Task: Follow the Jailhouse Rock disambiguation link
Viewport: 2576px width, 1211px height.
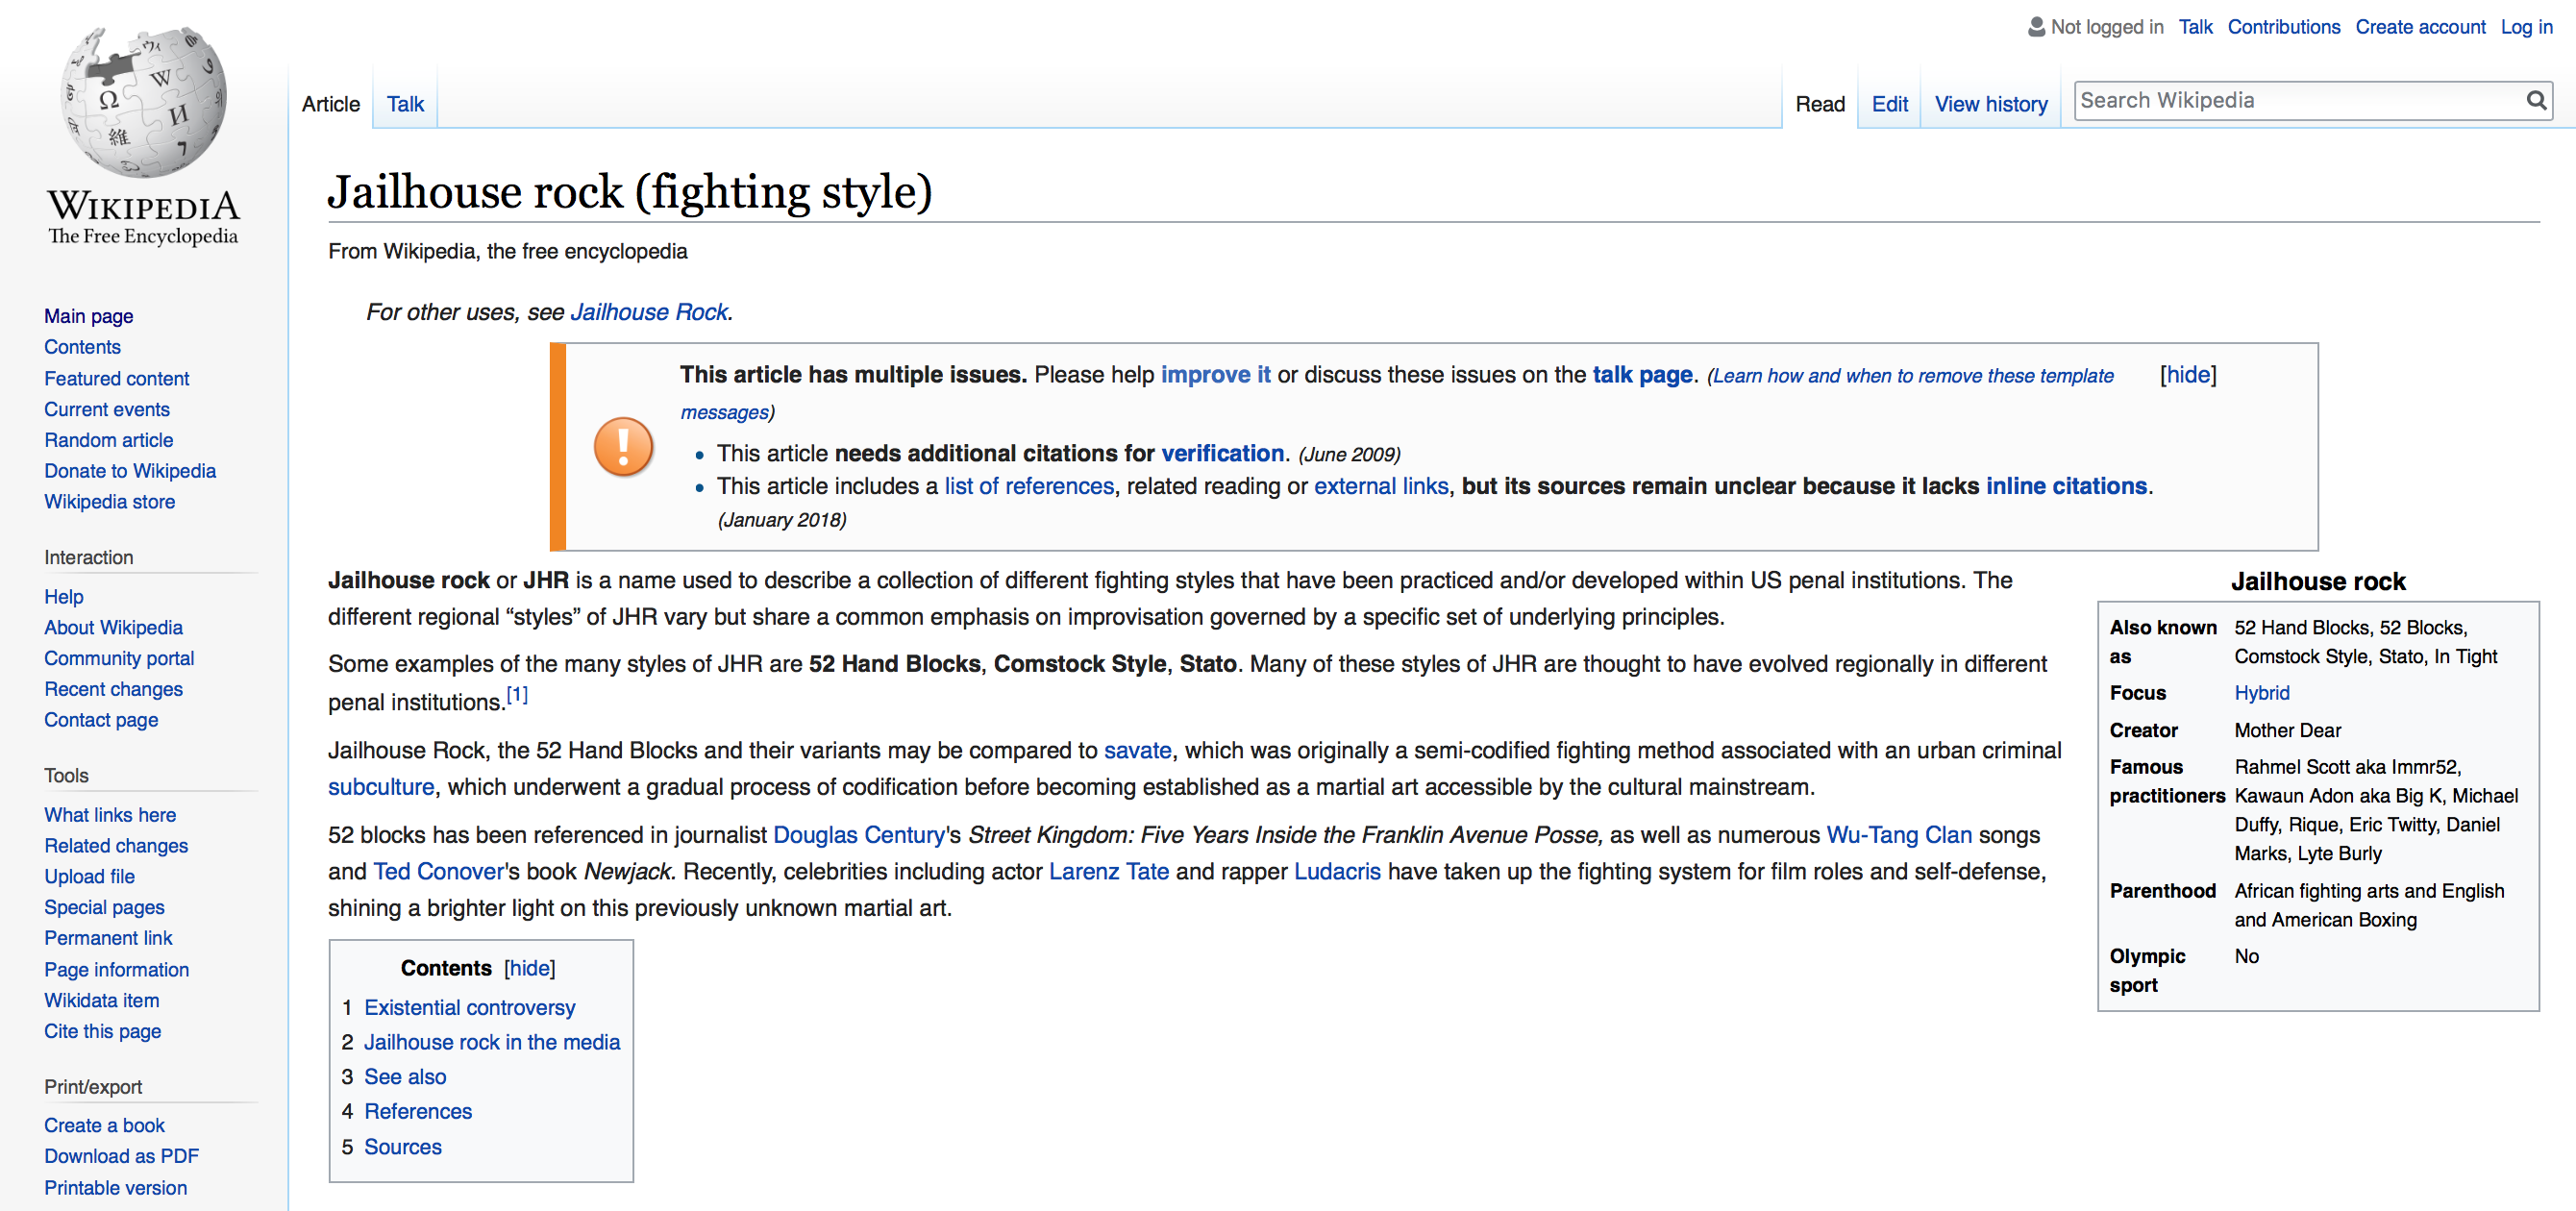Action: (x=648, y=312)
